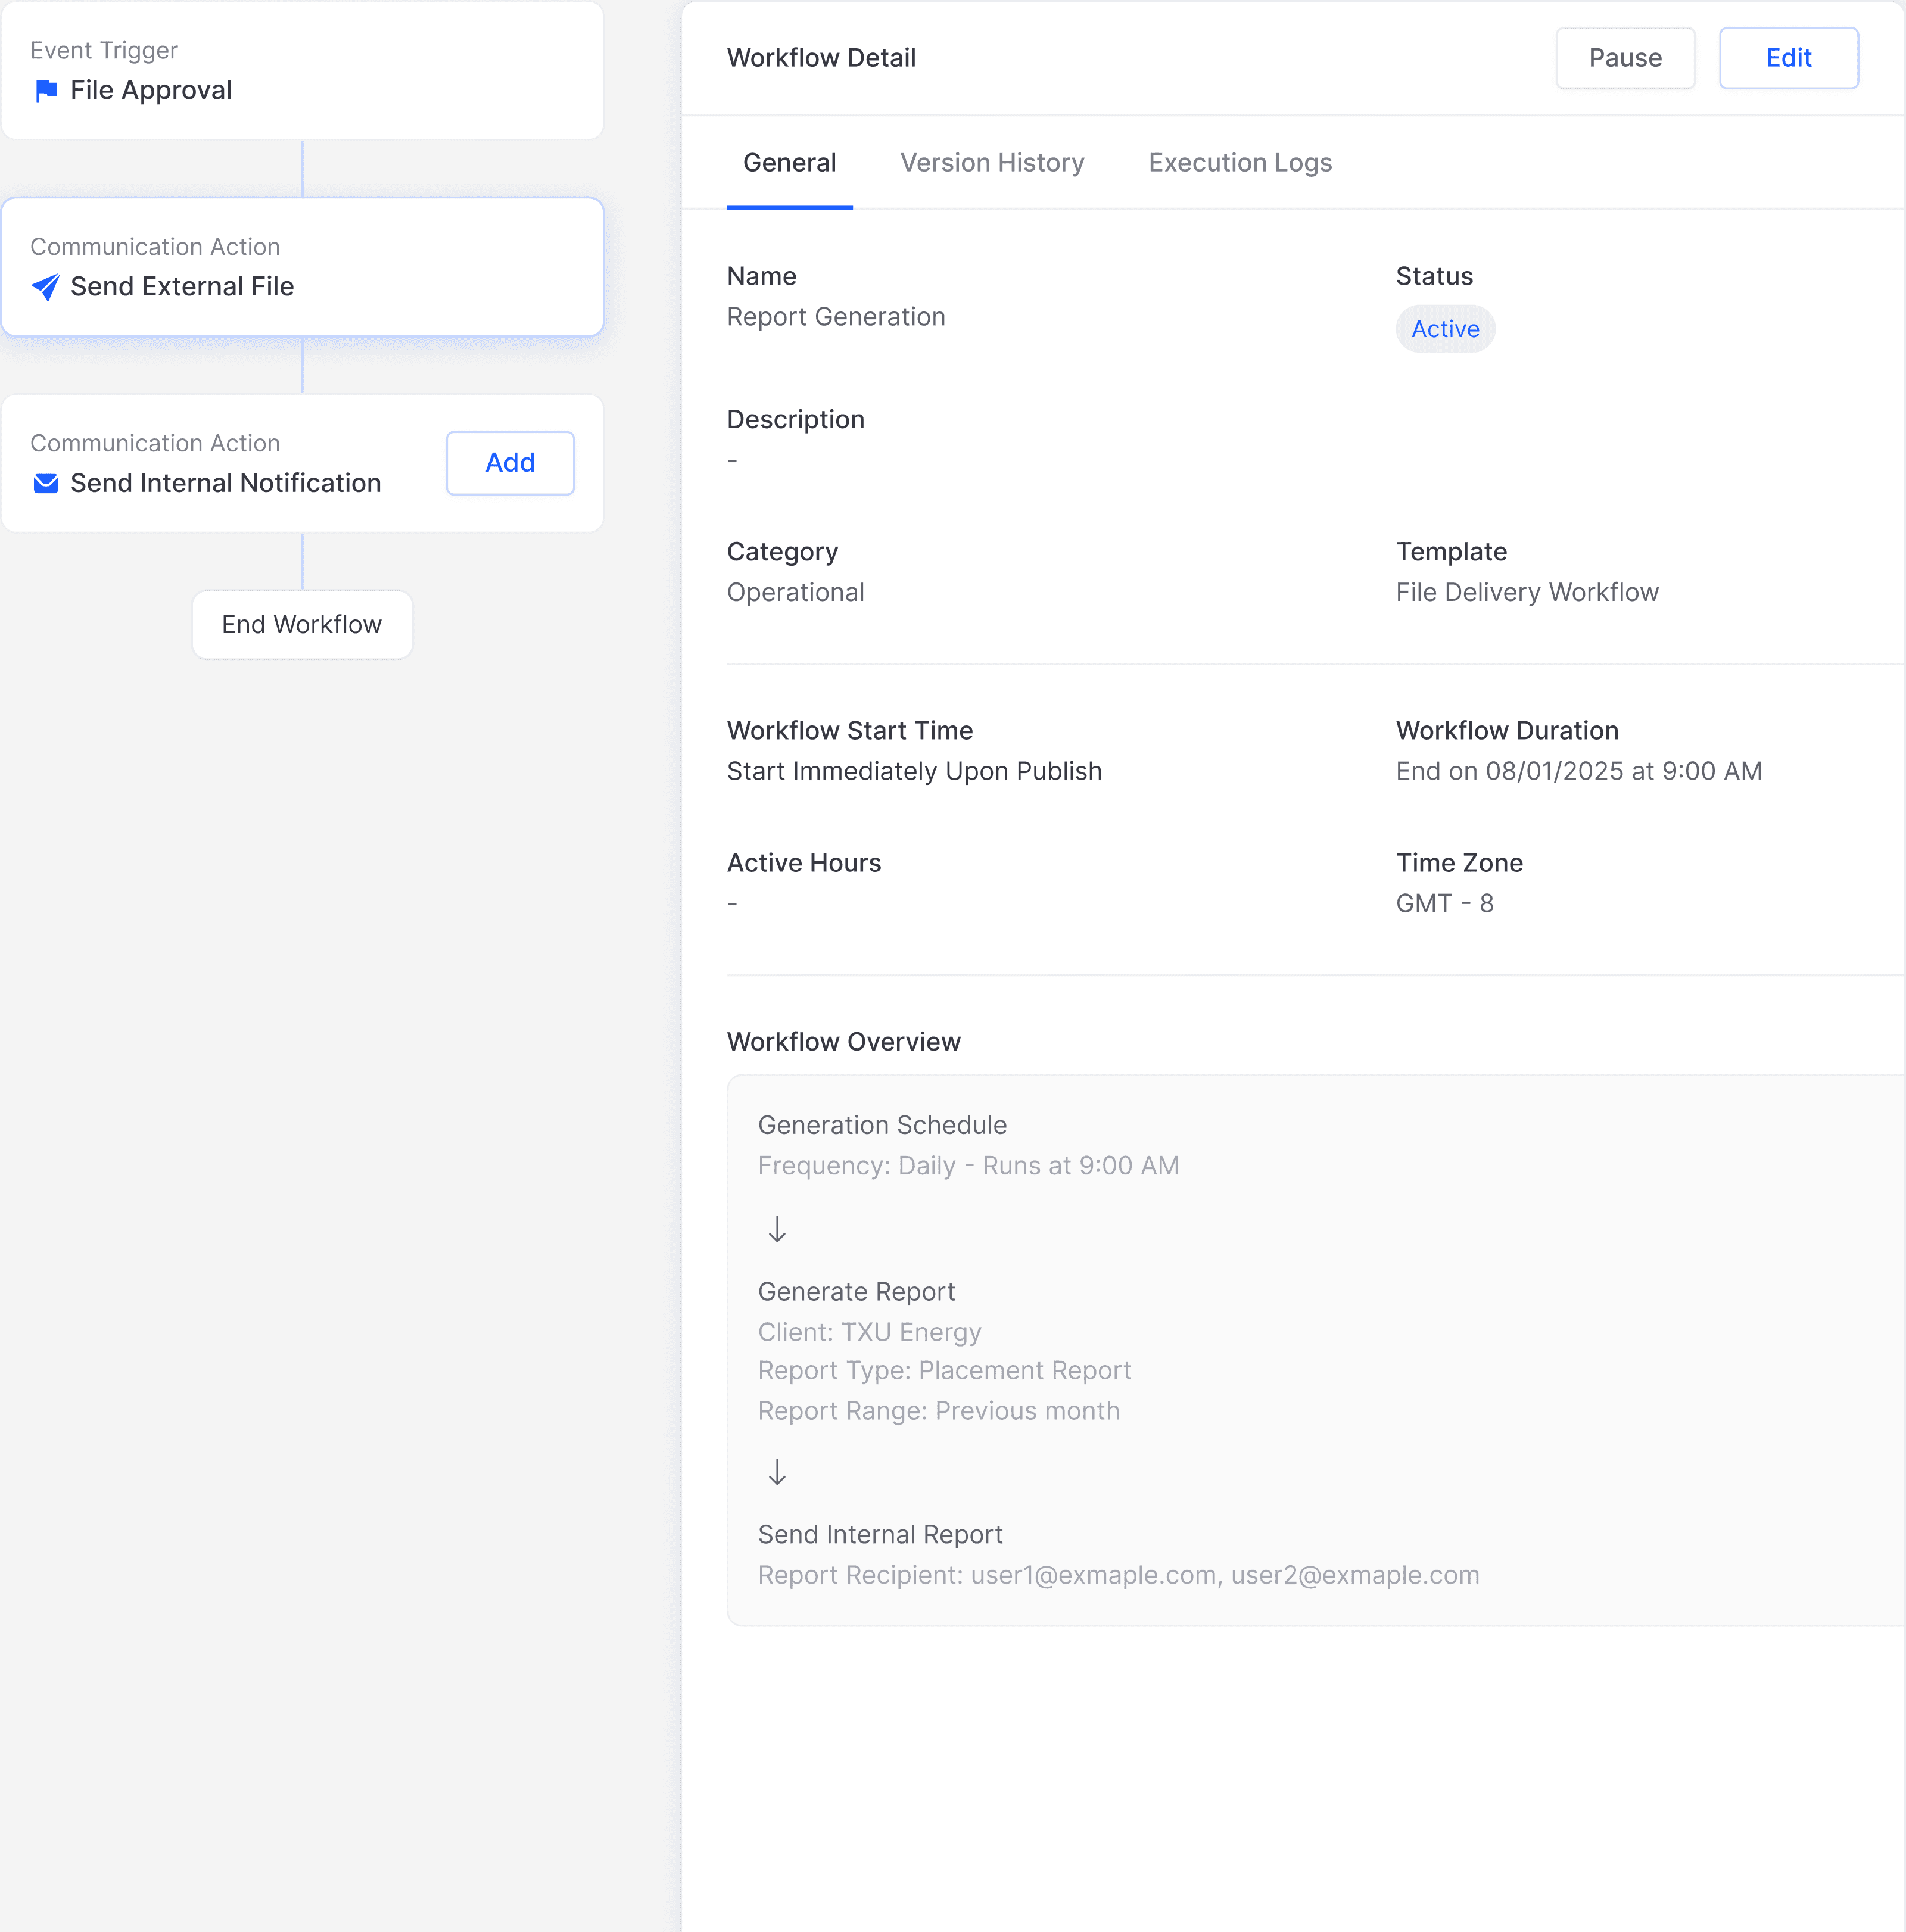Click the Report Recipient email addresses line
This screenshot has width=1906, height=1932.
(1118, 1575)
